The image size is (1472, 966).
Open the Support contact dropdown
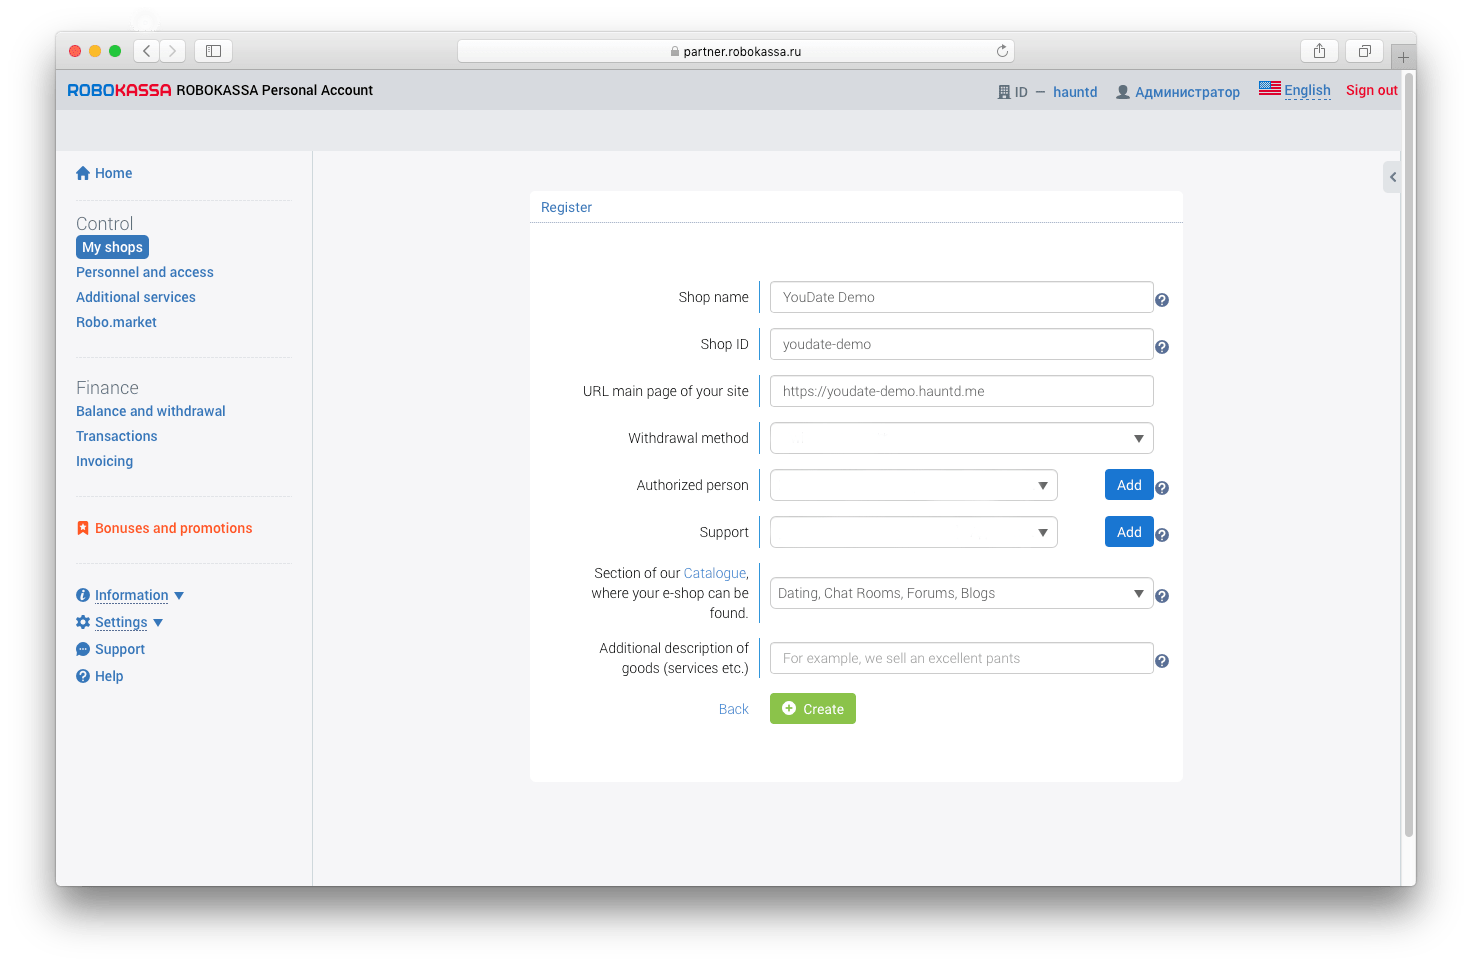(913, 532)
